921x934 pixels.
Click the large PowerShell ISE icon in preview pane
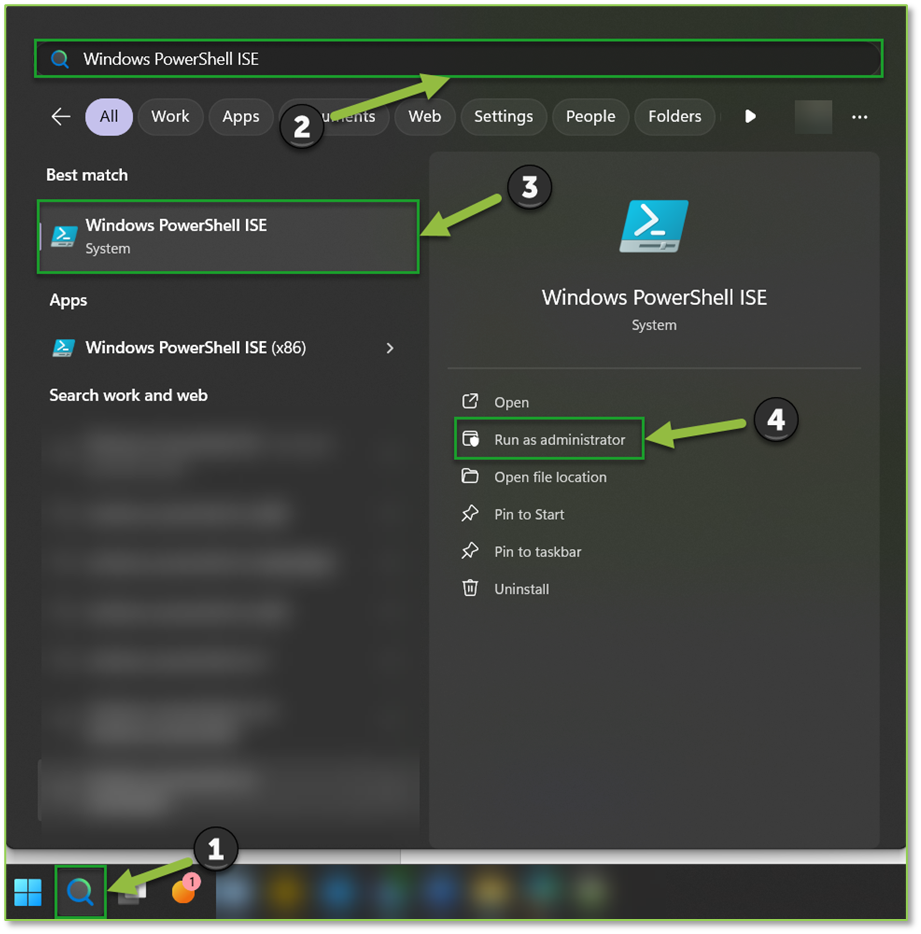[x=653, y=224]
